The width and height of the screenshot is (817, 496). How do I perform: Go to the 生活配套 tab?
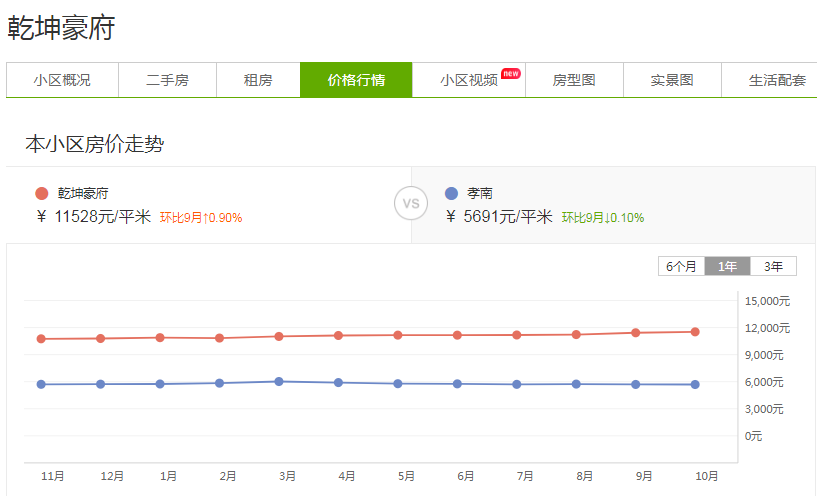pos(776,80)
